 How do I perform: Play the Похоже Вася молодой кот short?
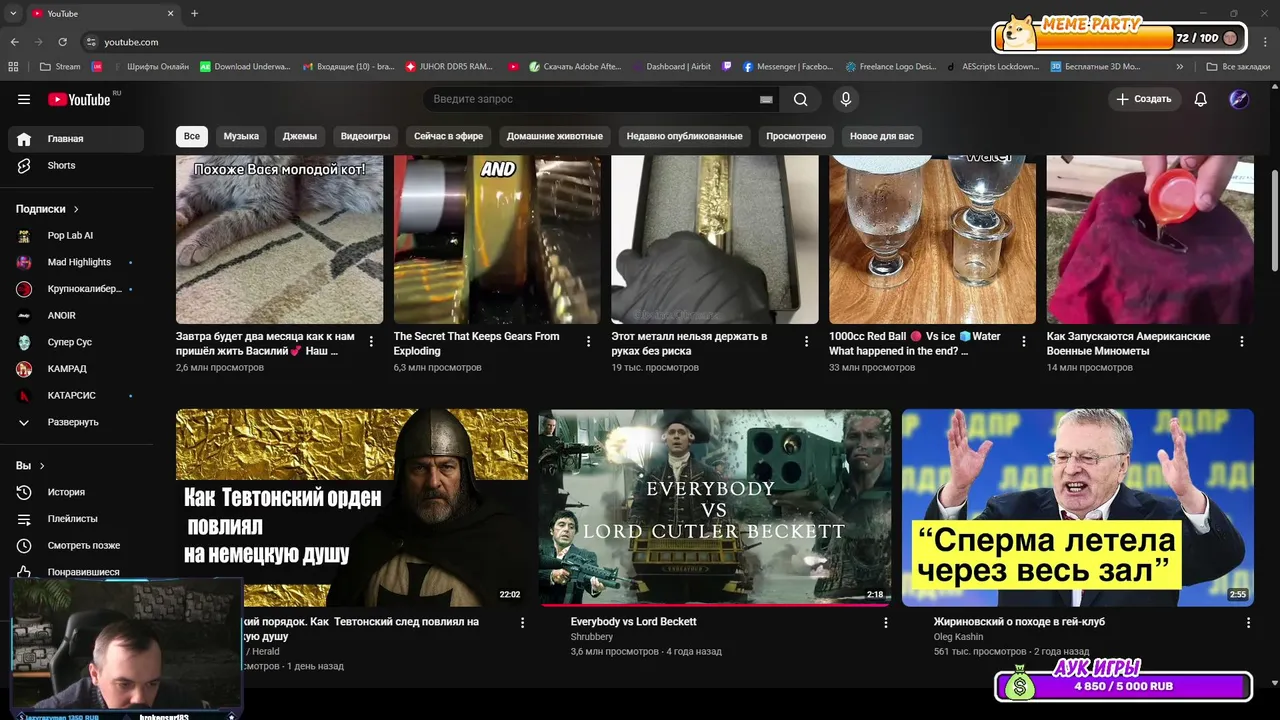point(279,240)
